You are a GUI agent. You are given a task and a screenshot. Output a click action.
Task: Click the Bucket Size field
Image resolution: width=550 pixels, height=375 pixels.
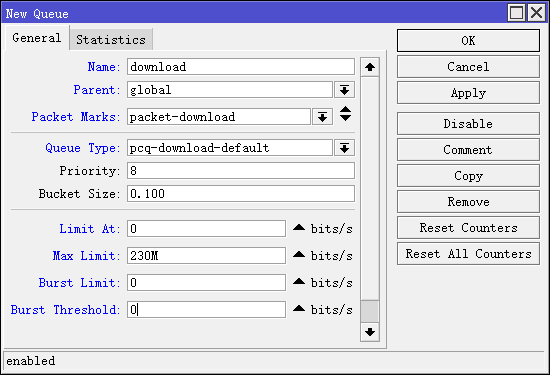241,194
